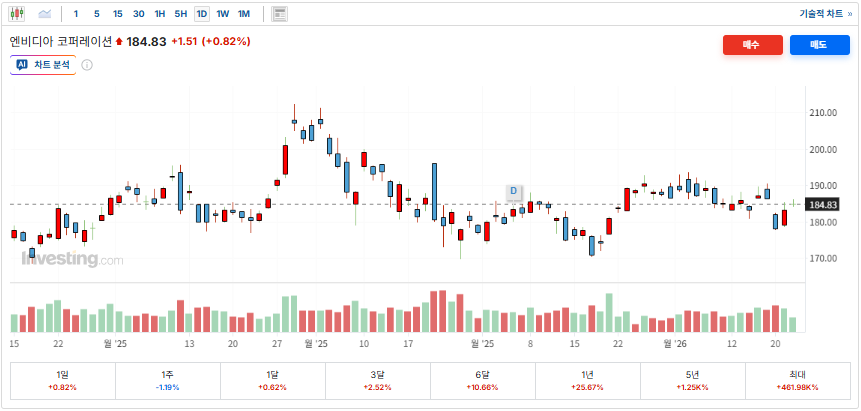Viewport: 861px width, 411px height.
Task: Select the 1D interval
Action: (x=202, y=14)
